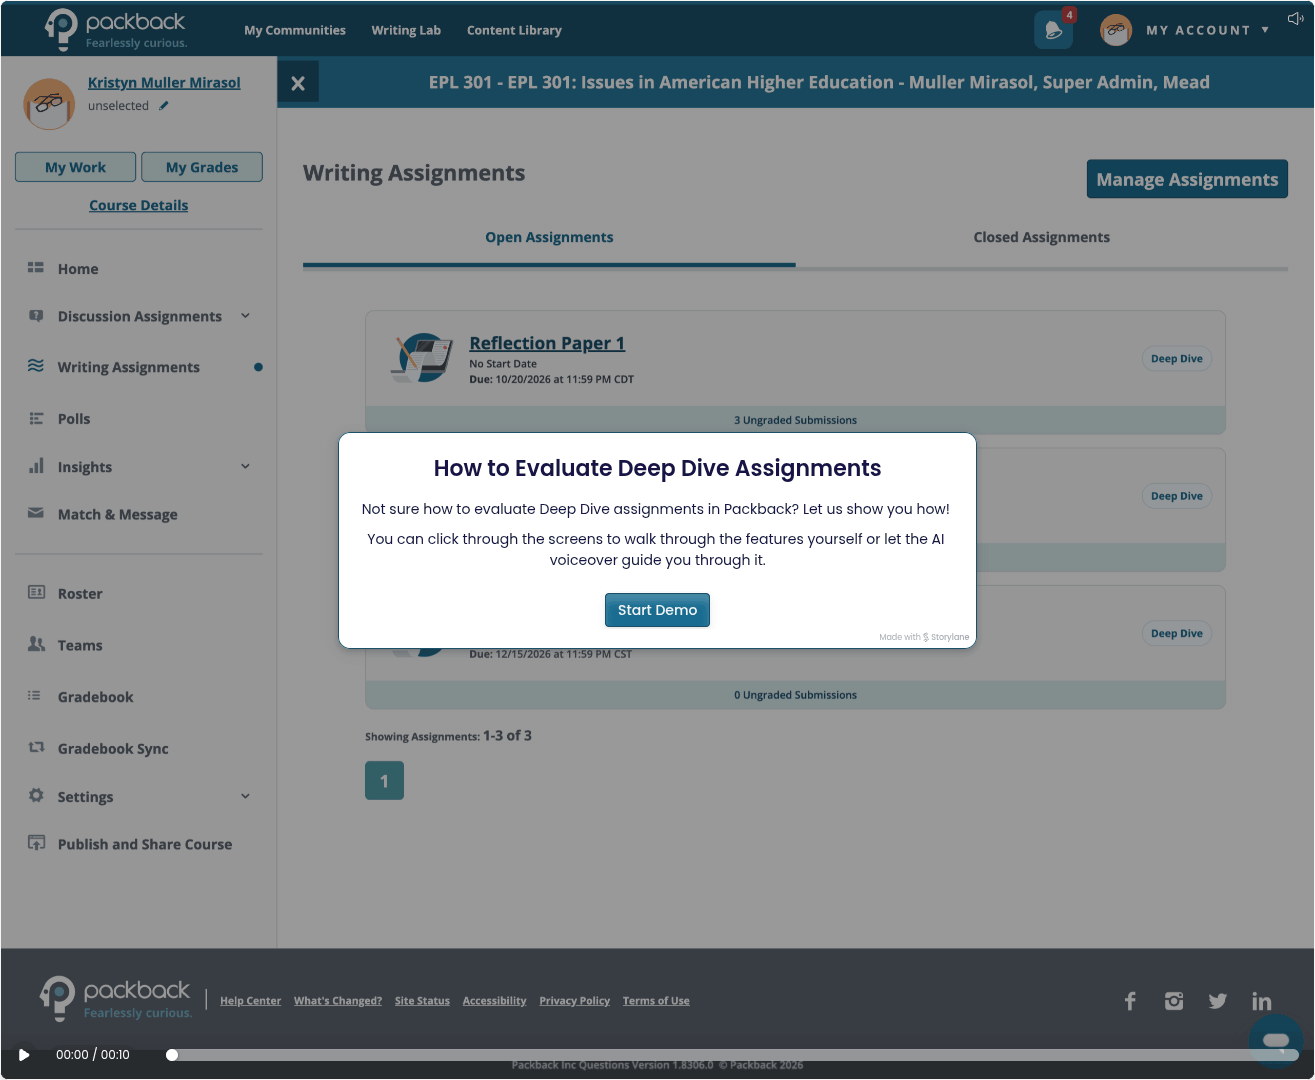
Task: Click the Made with Storylane label
Action: [924, 637]
